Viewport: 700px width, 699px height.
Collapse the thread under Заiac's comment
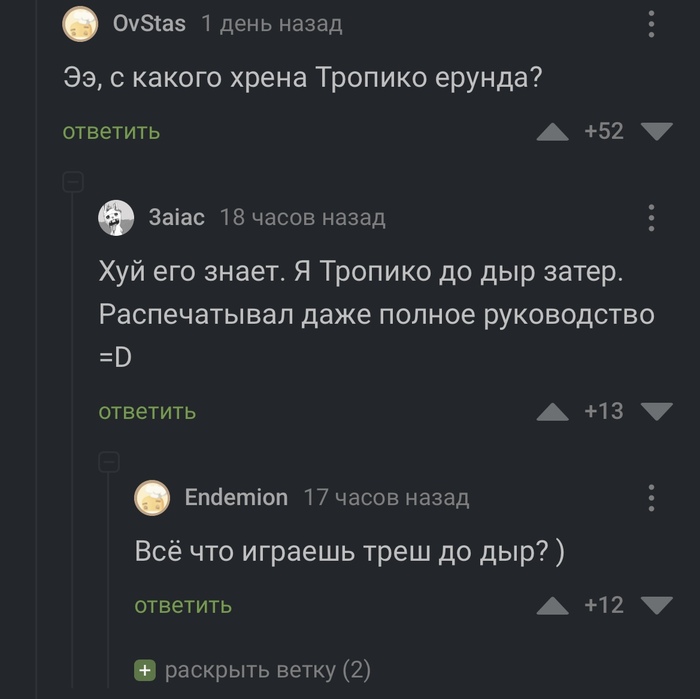point(109,461)
